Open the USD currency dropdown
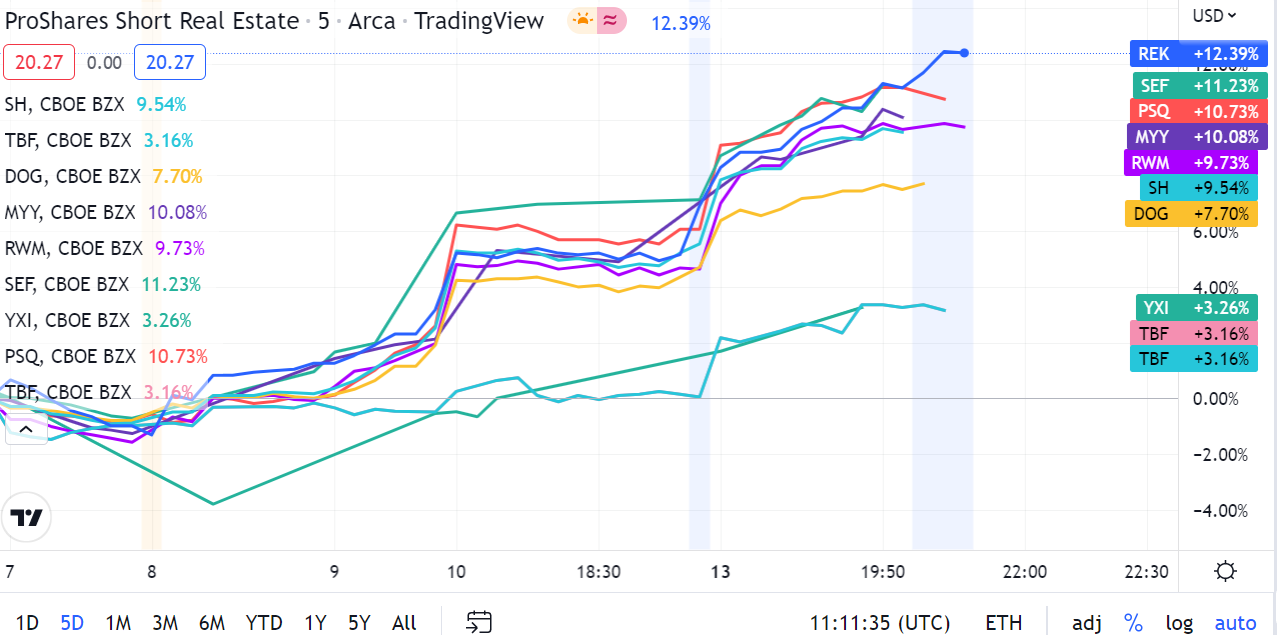1277x635 pixels. pyautogui.click(x=1214, y=15)
